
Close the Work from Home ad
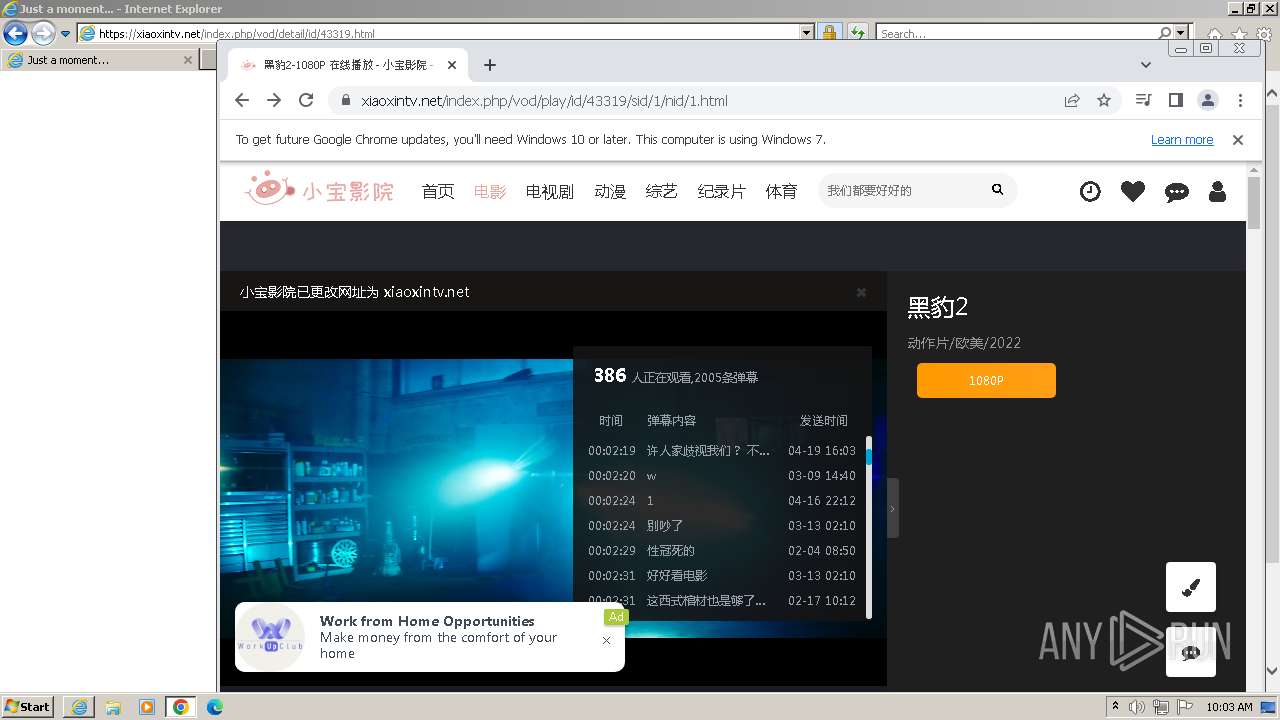[x=606, y=640]
